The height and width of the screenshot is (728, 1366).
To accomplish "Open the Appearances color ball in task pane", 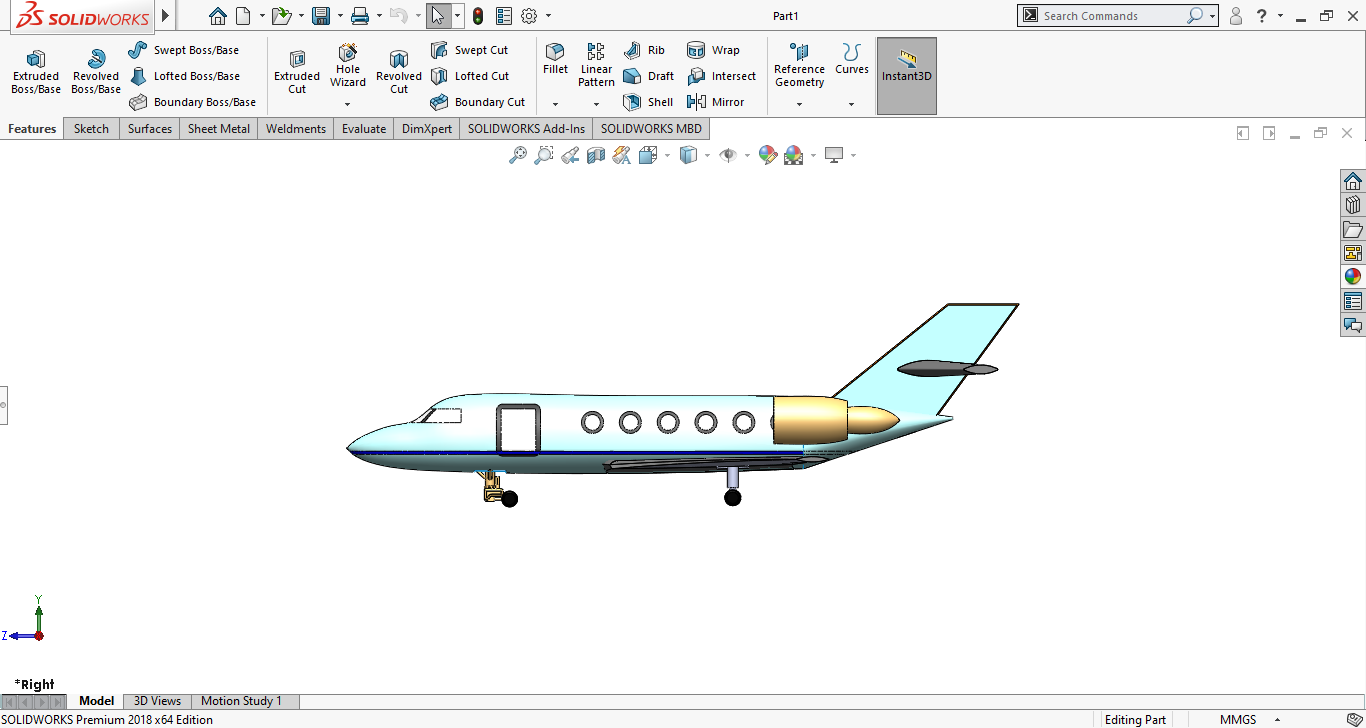I will point(1353,277).
